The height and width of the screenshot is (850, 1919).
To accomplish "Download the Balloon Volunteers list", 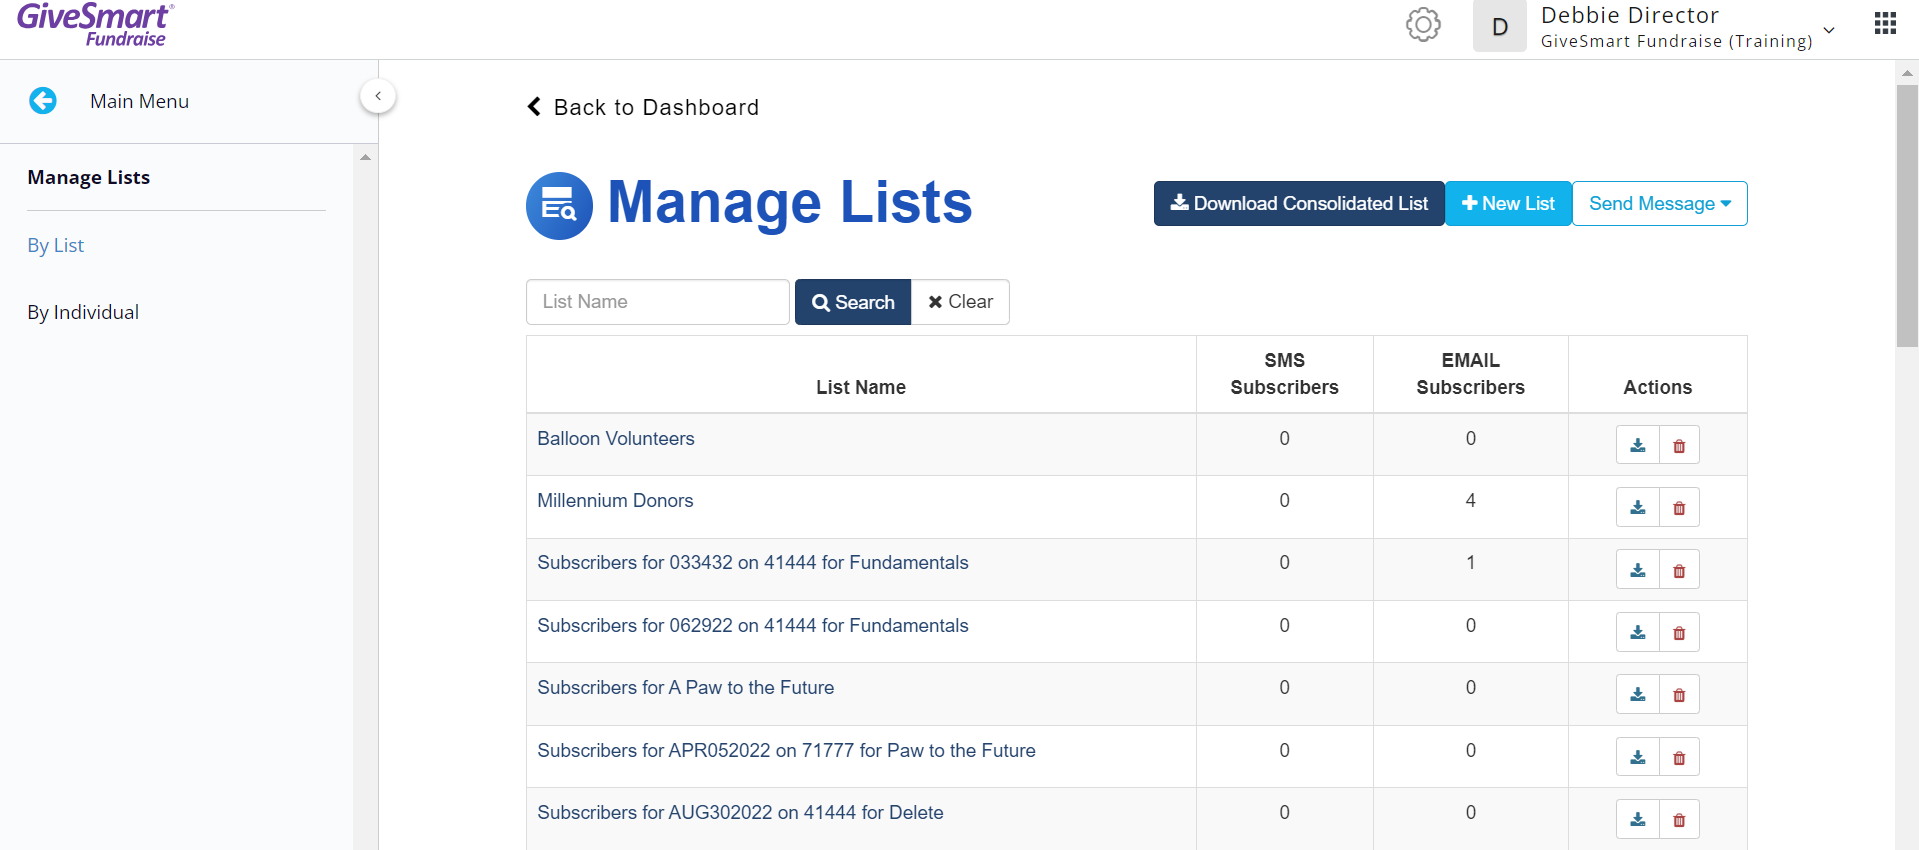I will pyautogui.click(x=1638, y=445).
